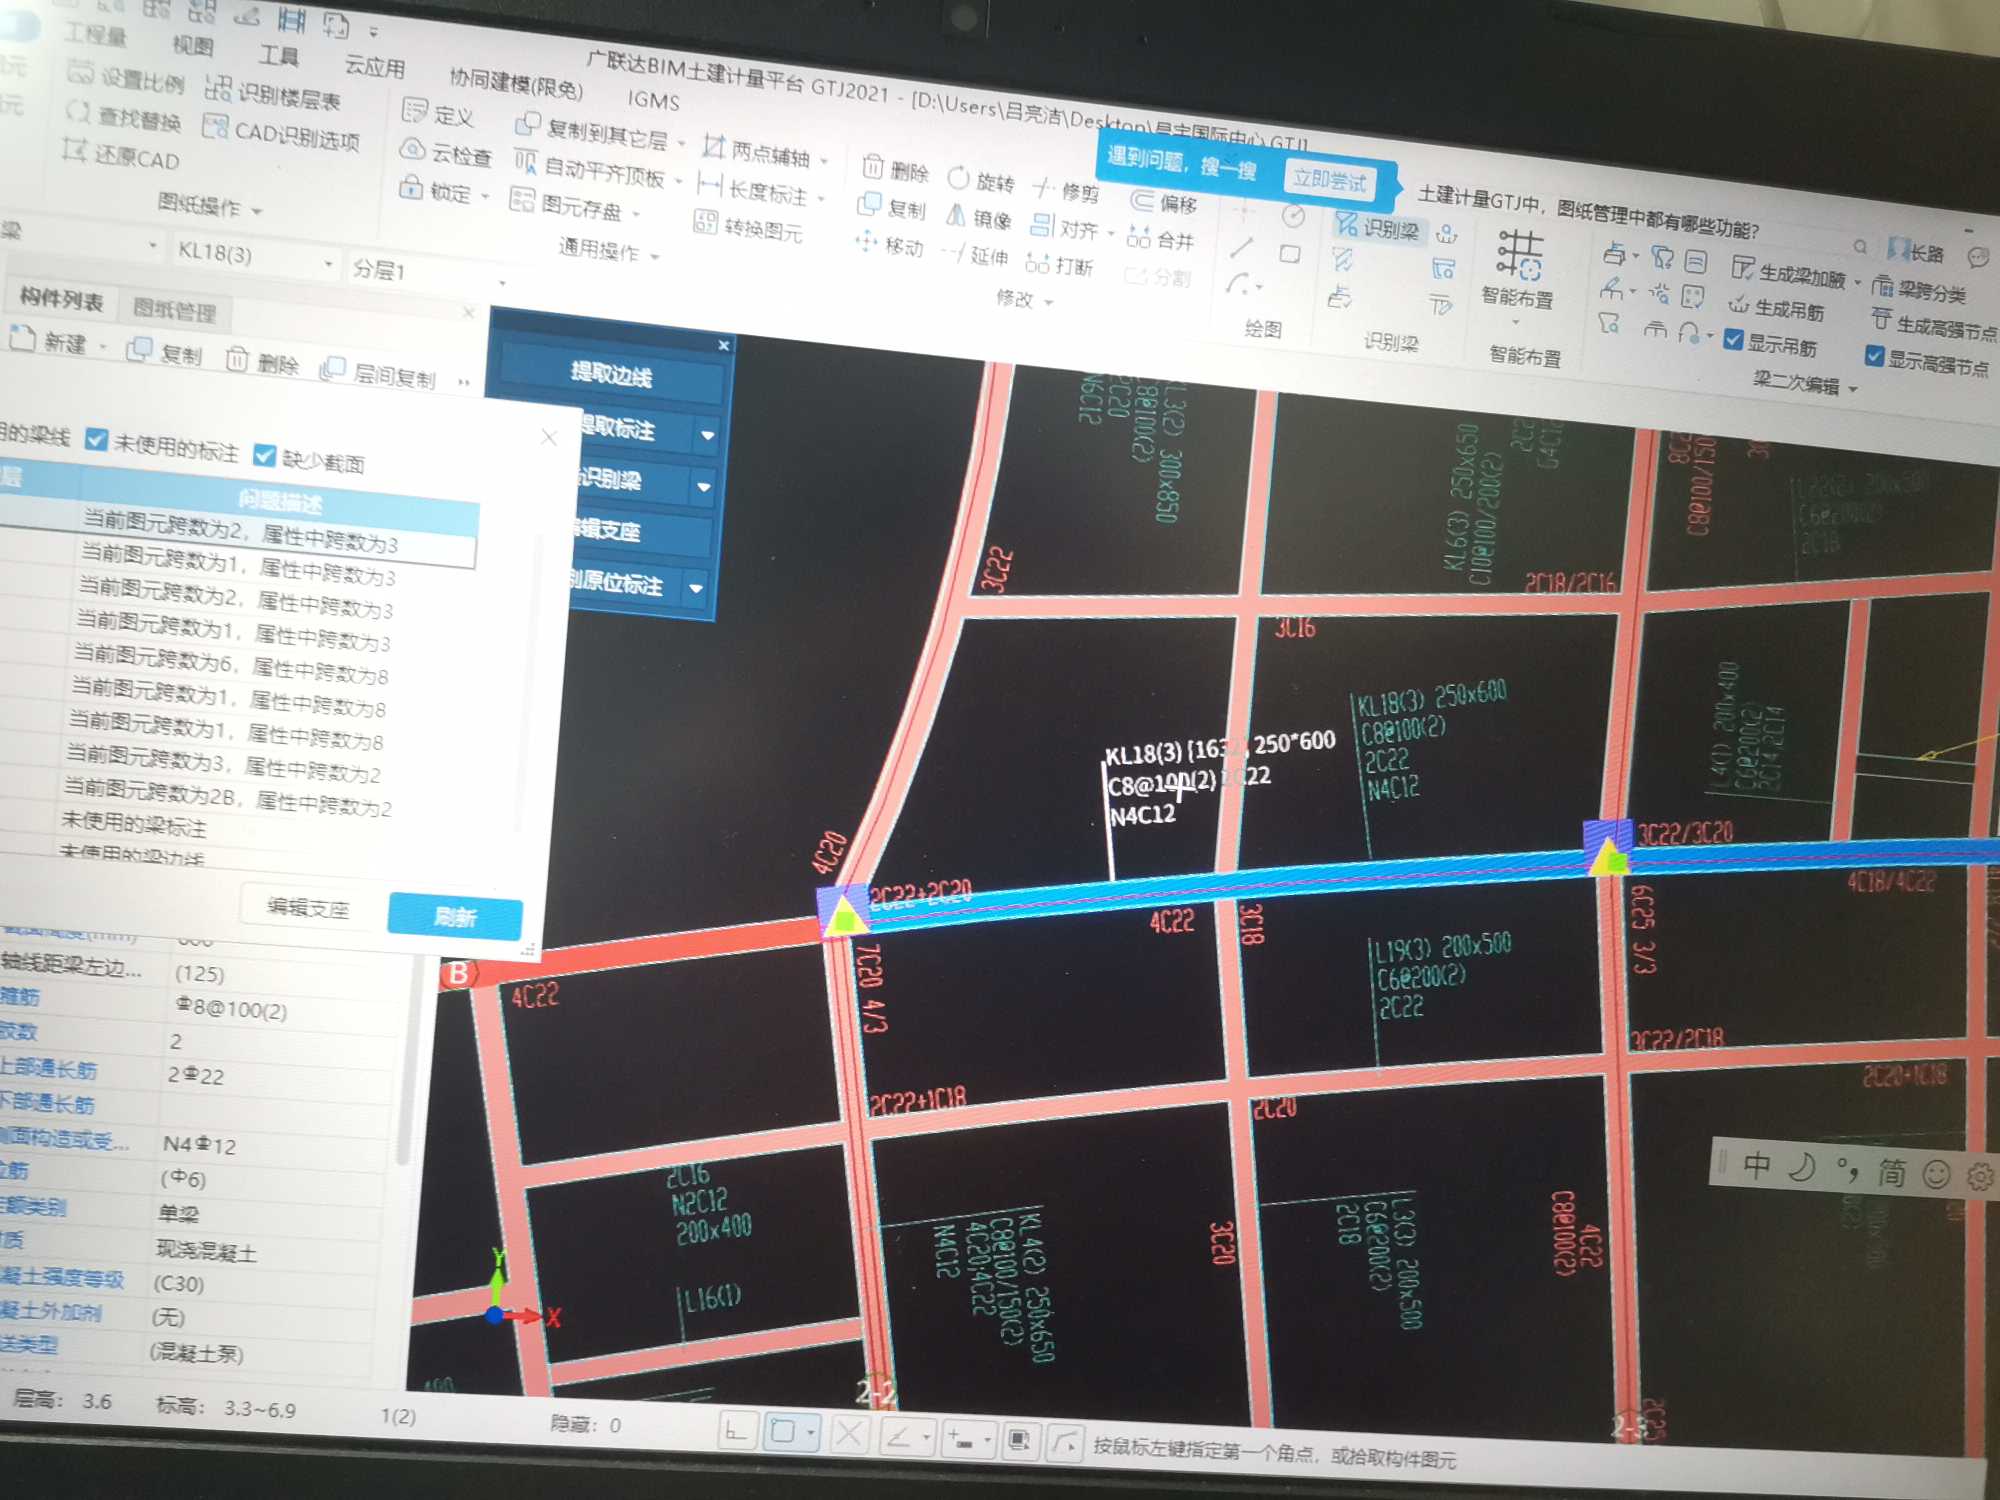Disable the 显示吊筋 checkbox

pyautogui.click(x=1734, y=341)
